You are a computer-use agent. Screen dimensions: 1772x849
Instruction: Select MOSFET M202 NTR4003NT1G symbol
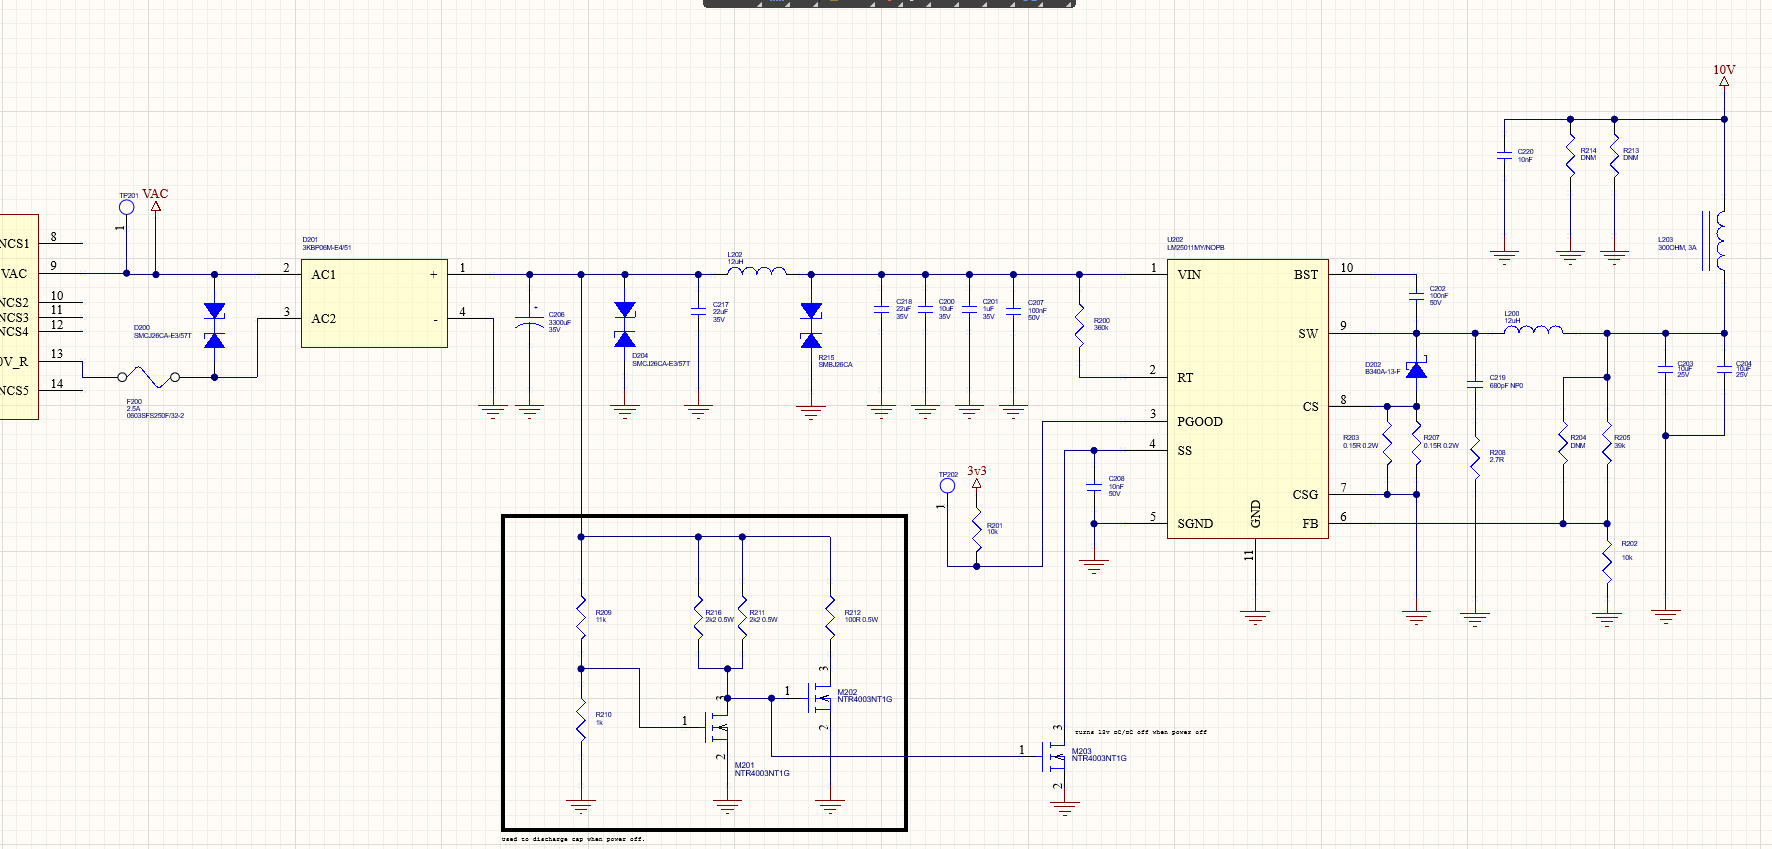[821, 699]
